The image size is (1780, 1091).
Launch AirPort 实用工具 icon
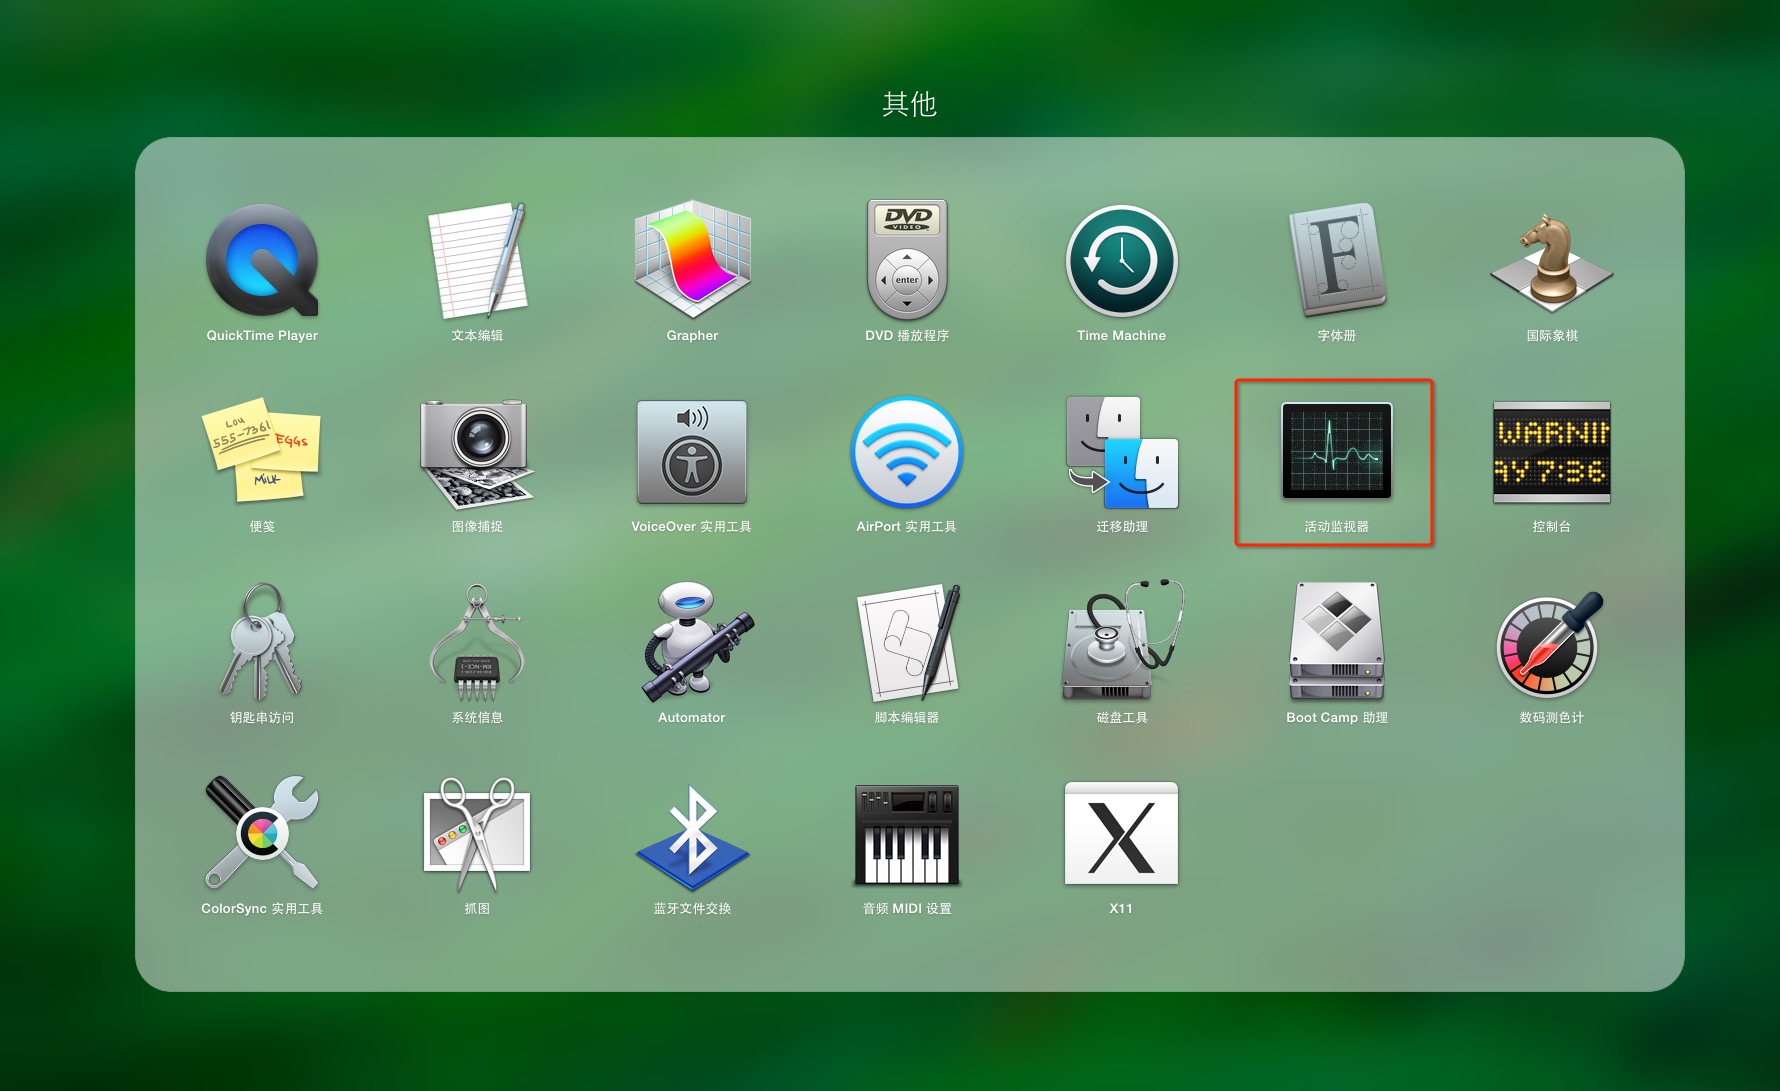[x=907, y=452]
